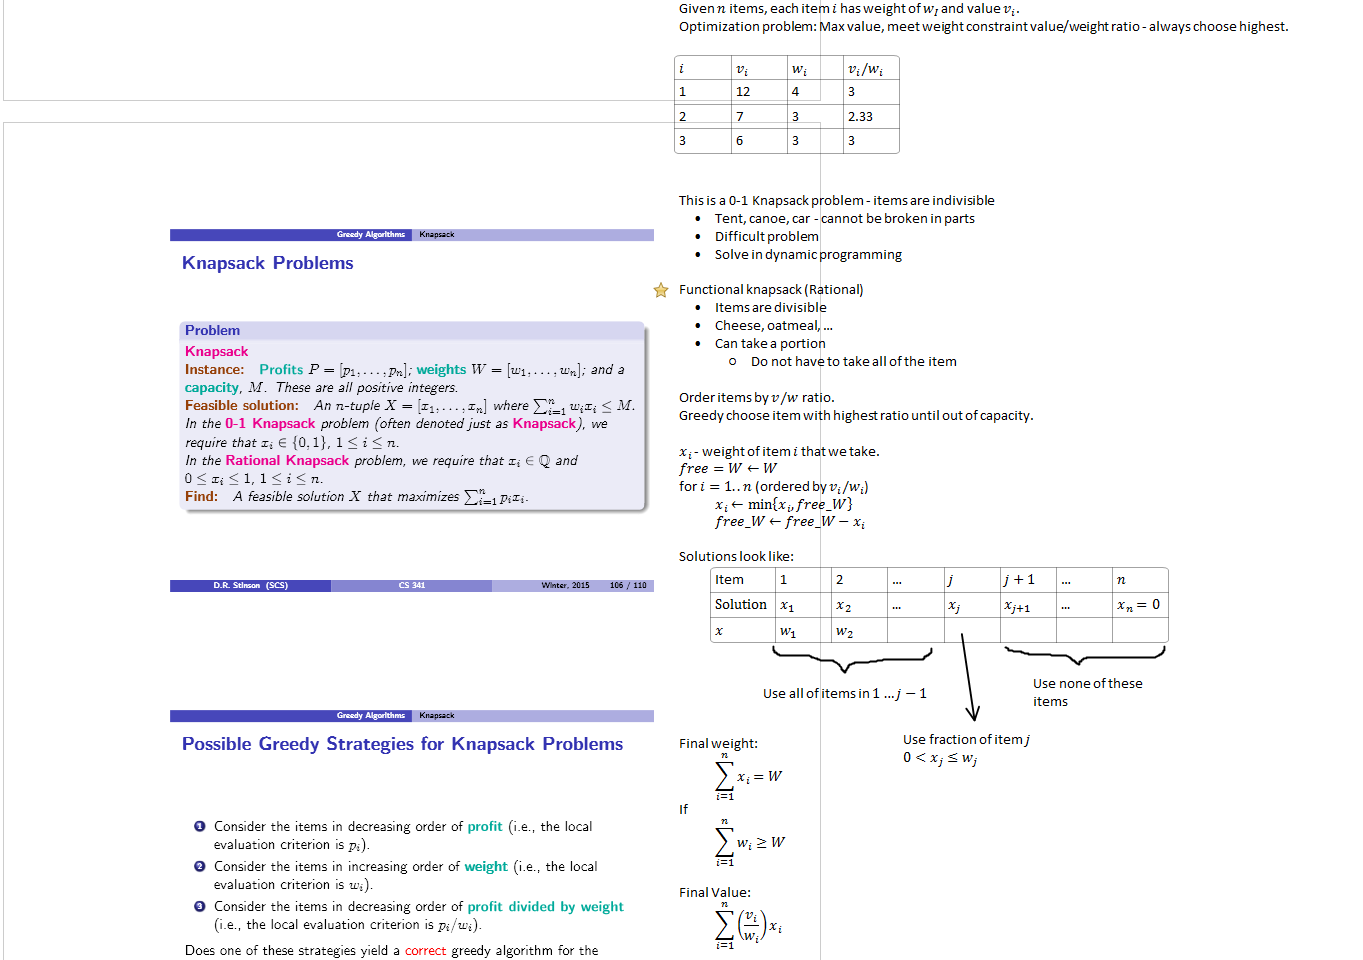Select the 'Knapsack Problems' slide title
Viewport: 1363px width, 960px height.
coord(268,263)
